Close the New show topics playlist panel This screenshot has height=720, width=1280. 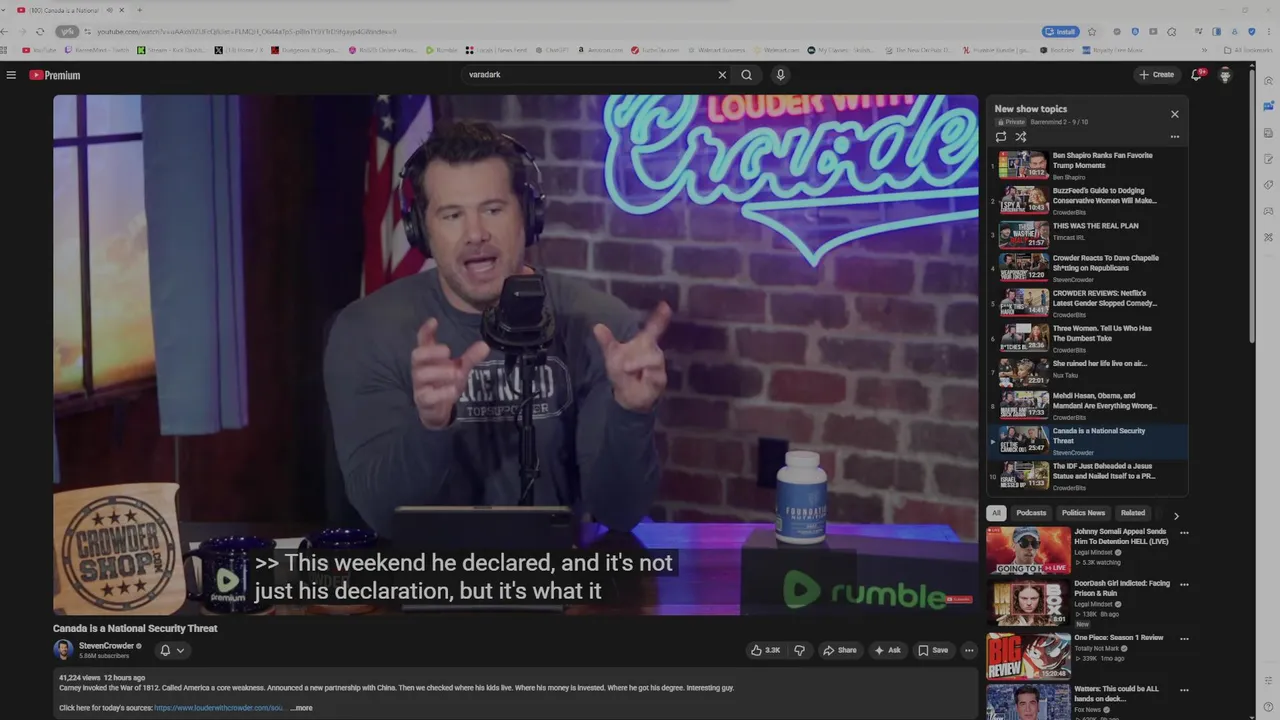(1175, 114)
